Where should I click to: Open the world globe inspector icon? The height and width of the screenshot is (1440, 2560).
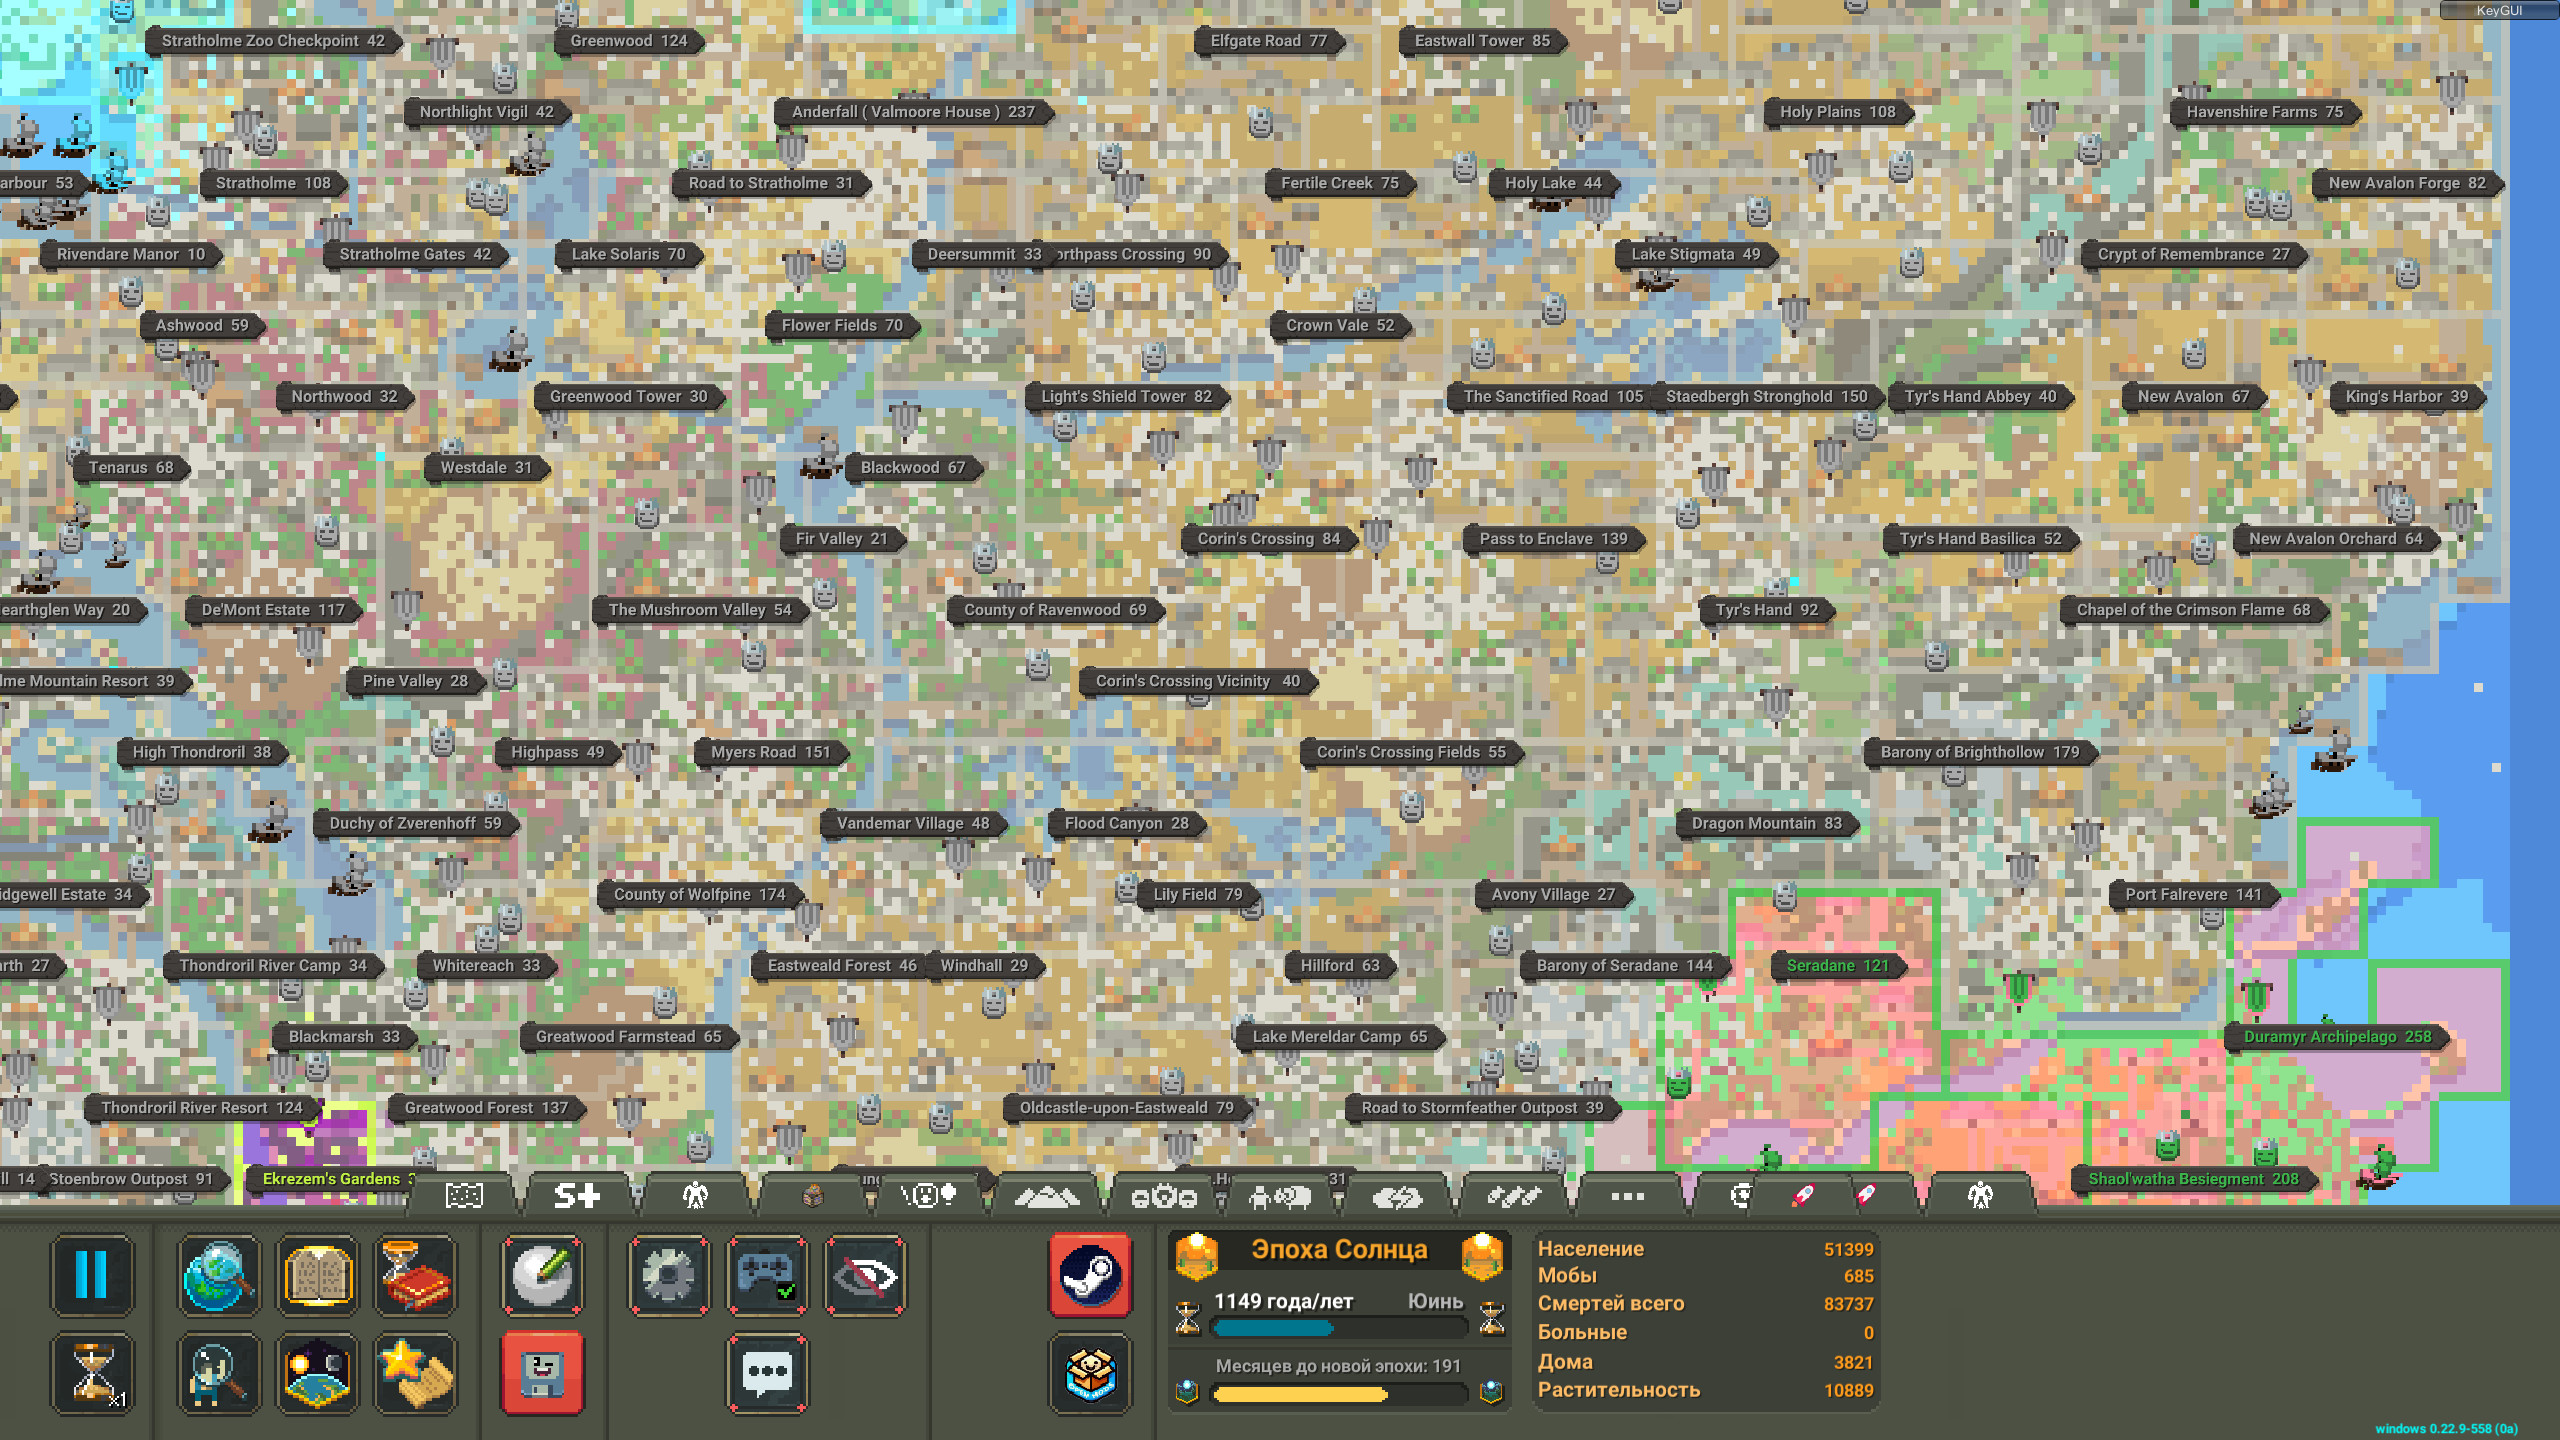point(218,1274)
